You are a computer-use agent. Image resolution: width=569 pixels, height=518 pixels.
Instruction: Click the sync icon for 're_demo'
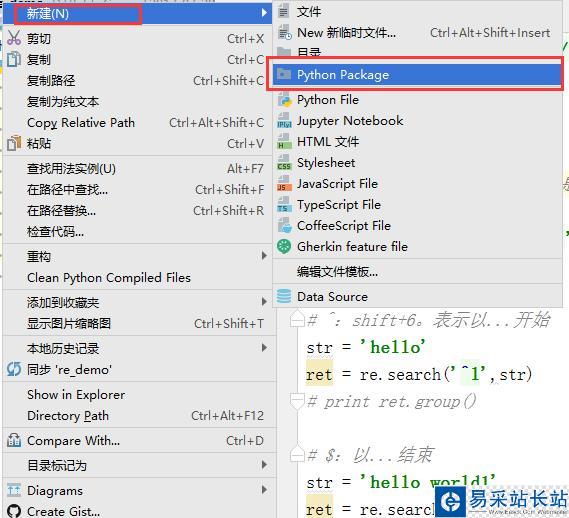click(14, 370)
